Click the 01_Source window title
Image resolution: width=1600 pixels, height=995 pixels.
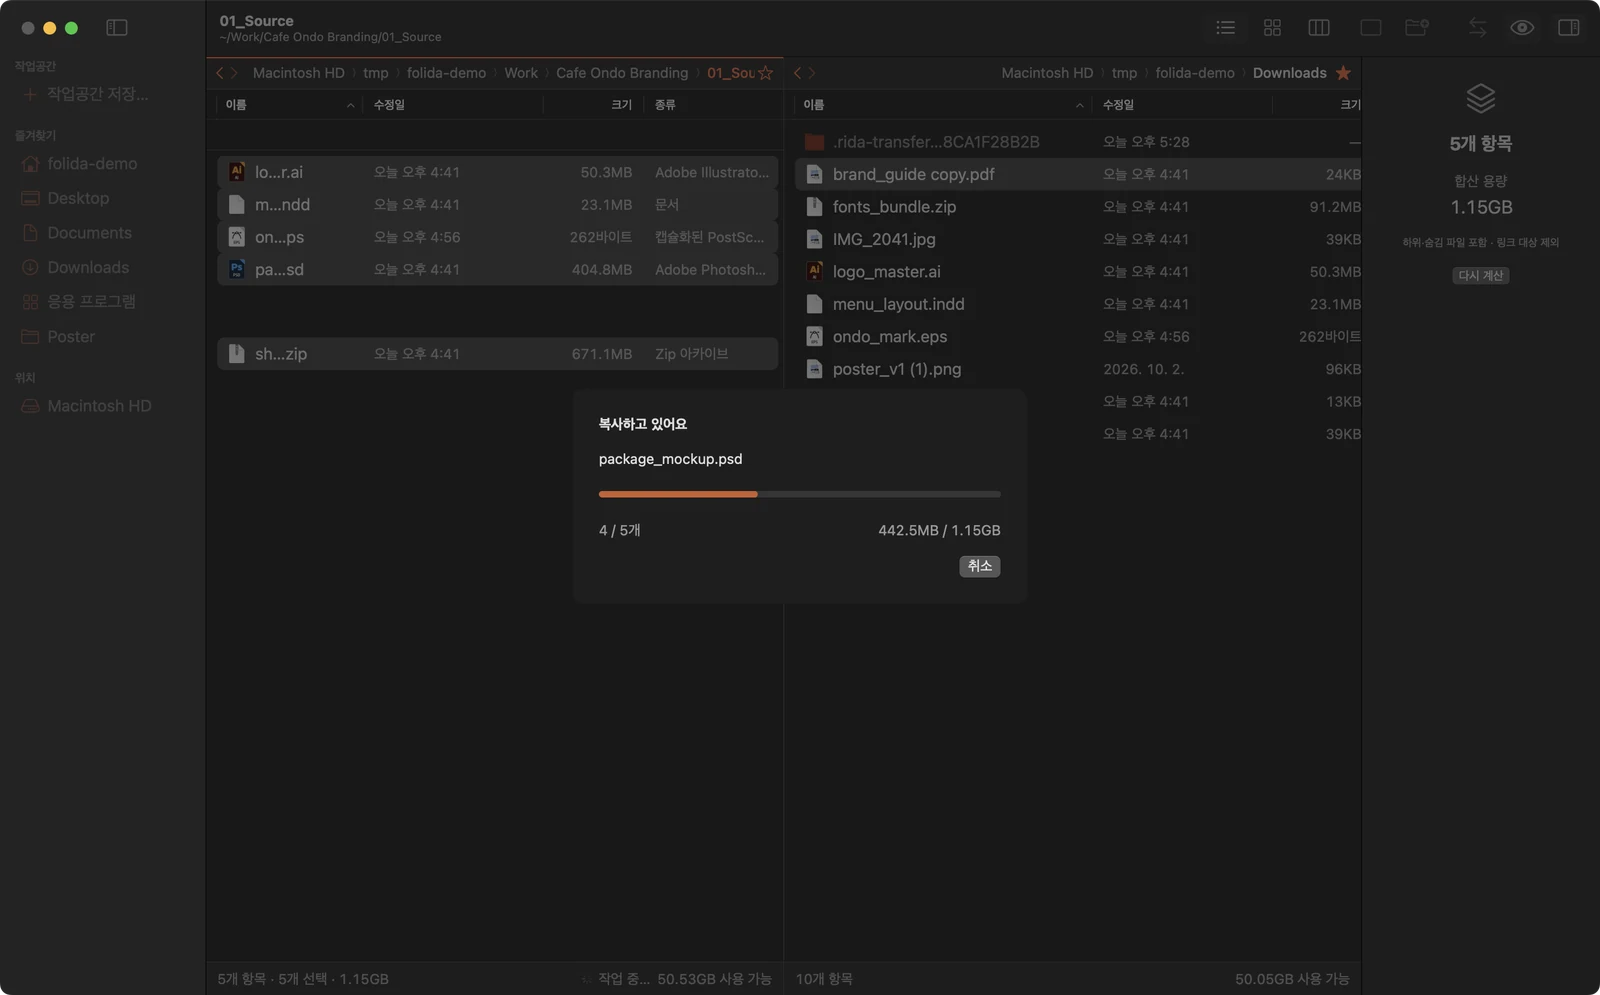click(x=257, y=21)
